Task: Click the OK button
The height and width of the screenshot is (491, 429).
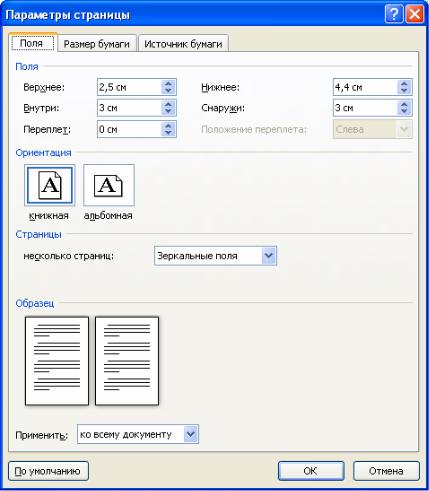Action: [x=311, y=471]
